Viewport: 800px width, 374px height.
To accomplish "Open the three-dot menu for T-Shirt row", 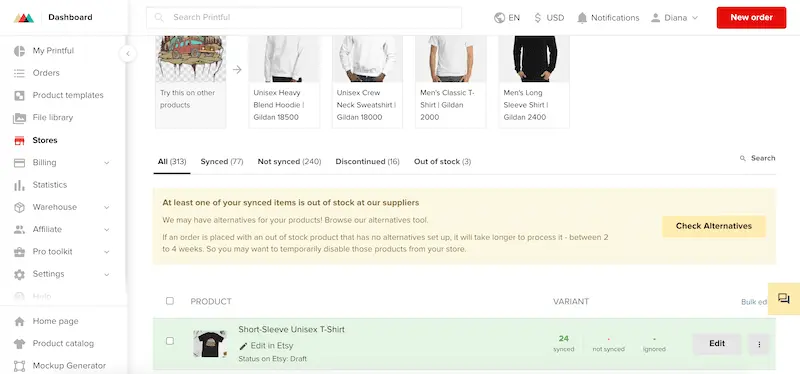I will (759, 344).
